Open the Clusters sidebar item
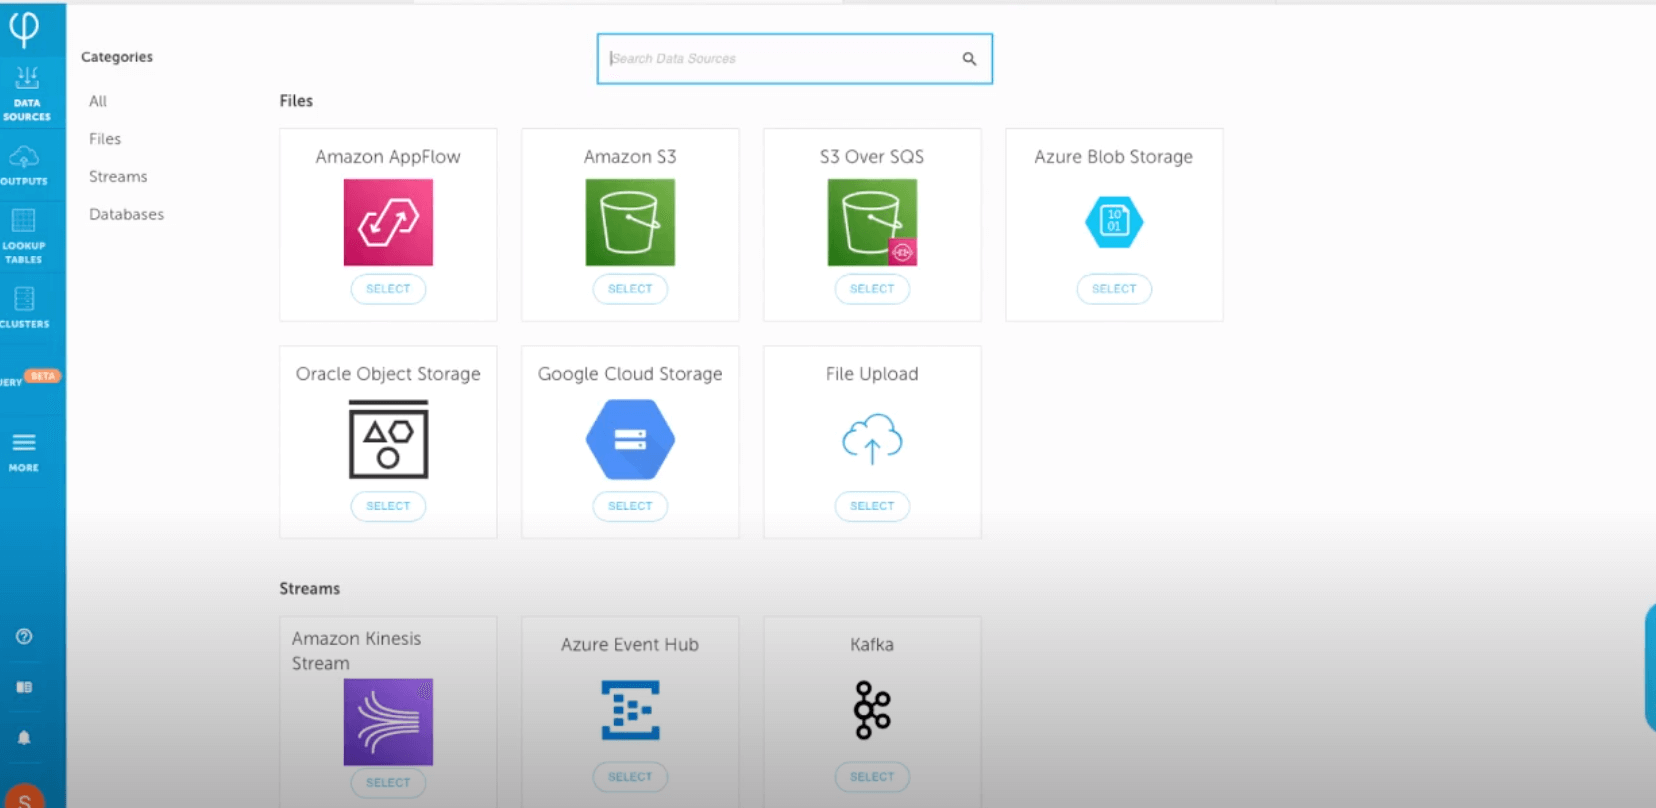 [x=24, y=307]
